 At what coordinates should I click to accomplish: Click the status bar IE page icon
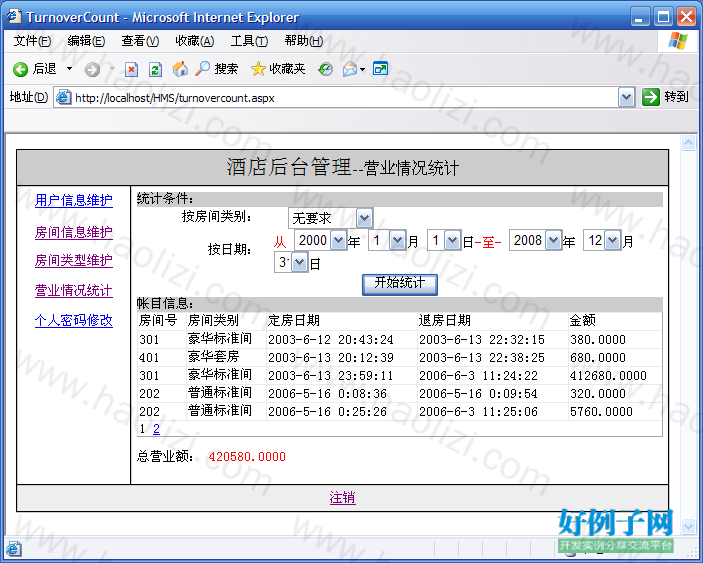coord(13,549)
